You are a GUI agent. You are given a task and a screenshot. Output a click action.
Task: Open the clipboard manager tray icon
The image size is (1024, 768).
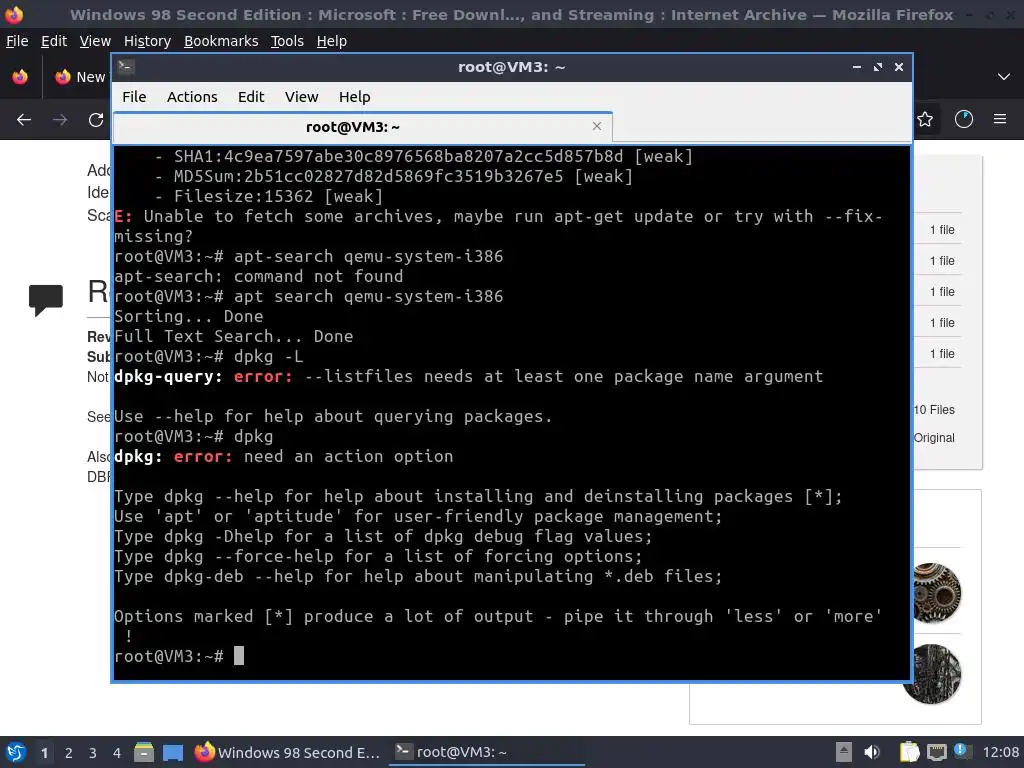point(908,752)
